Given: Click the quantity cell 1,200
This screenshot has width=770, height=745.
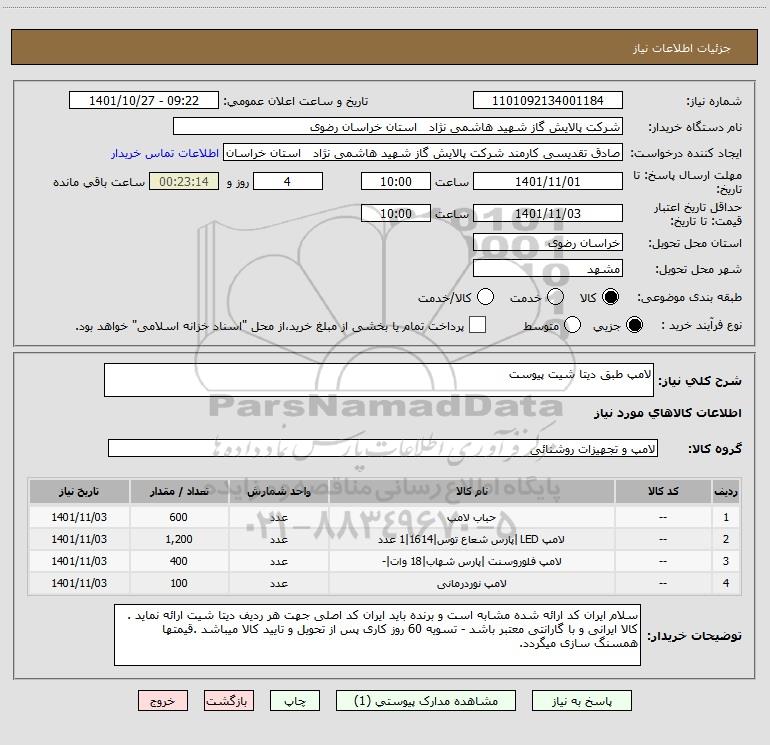Looking at the screenshot, I should coord(179,539).
